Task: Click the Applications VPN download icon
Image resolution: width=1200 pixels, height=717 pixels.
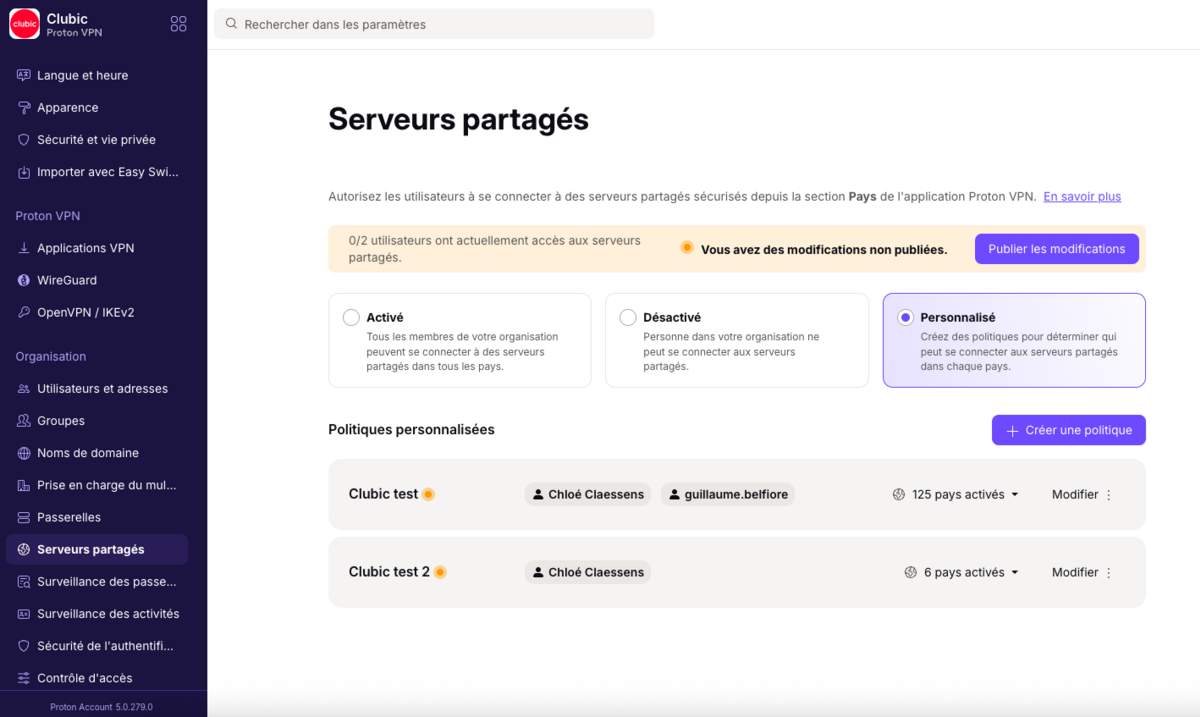Action: 24,248
